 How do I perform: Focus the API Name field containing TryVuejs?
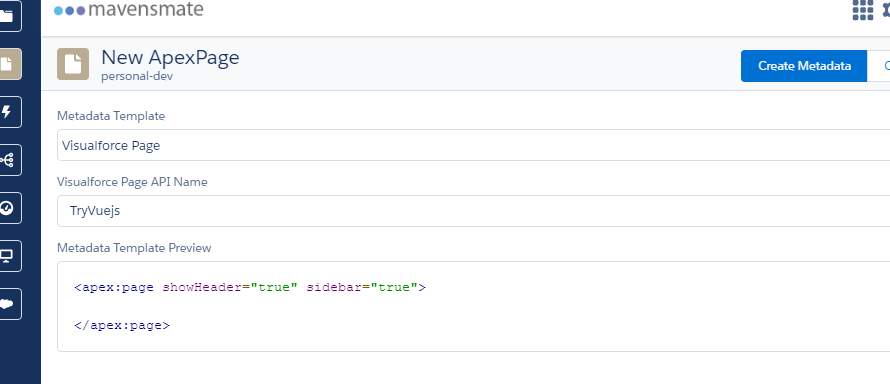473,211
